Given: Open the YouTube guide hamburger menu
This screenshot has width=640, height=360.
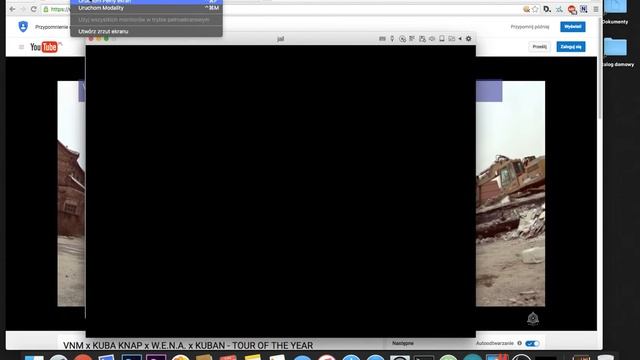Looking at the screenshot, I should [21, 47].
